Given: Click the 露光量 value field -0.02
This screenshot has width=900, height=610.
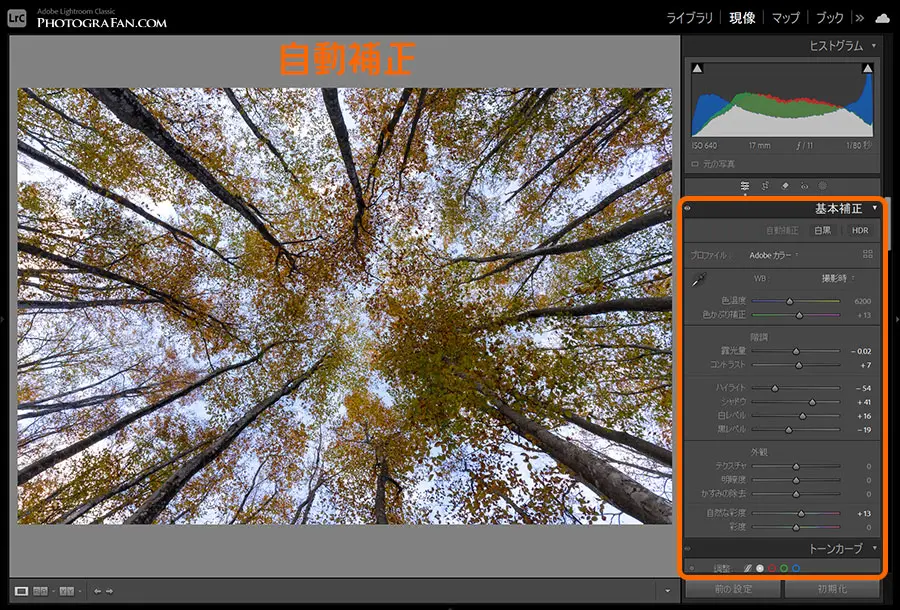Looking at the screenshot, I should click(860, 351).
